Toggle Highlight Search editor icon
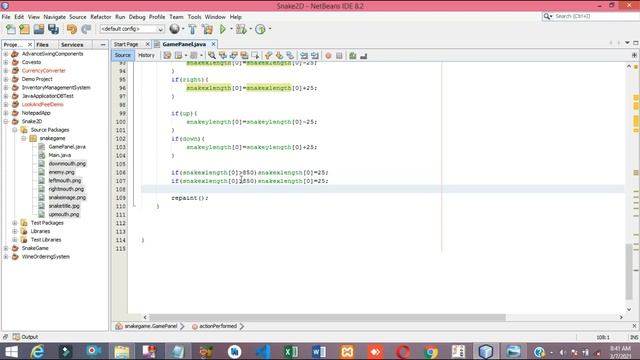 (x=244, y=55)
